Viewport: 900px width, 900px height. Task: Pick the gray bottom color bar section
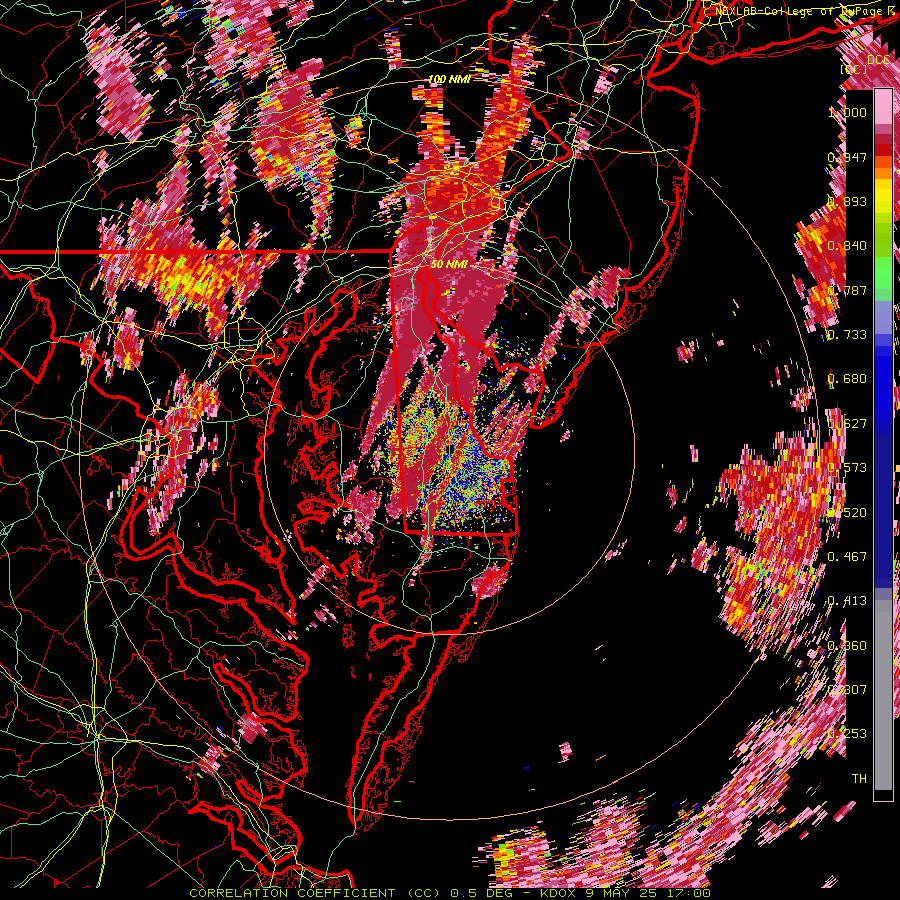pos(883,695)
